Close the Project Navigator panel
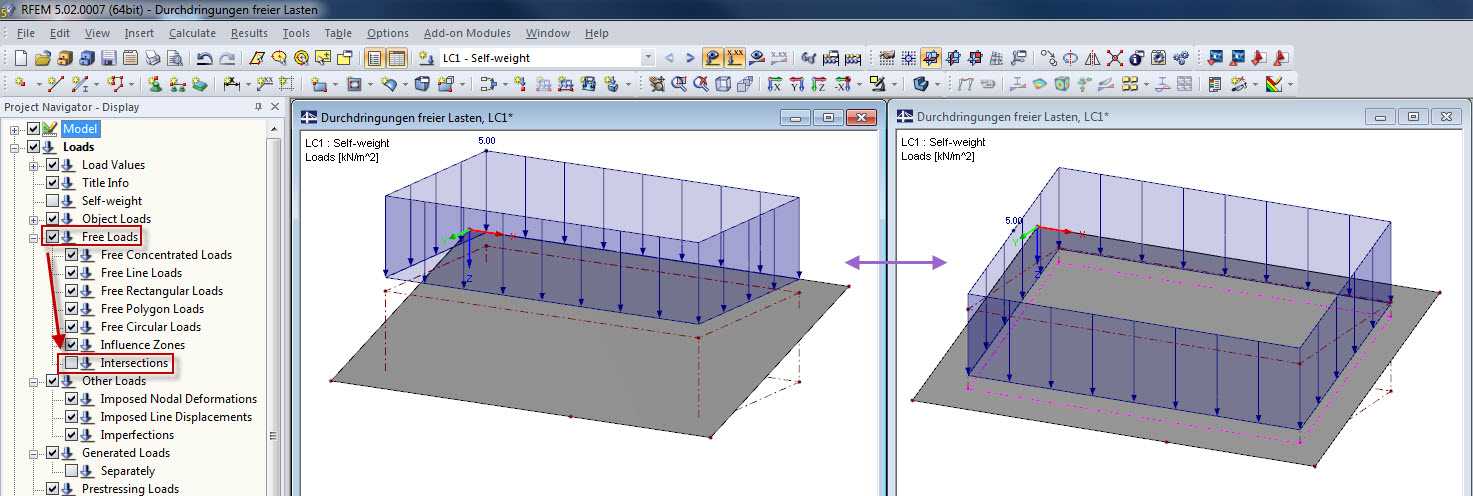The image size is (1473, 496). (273, 107)
